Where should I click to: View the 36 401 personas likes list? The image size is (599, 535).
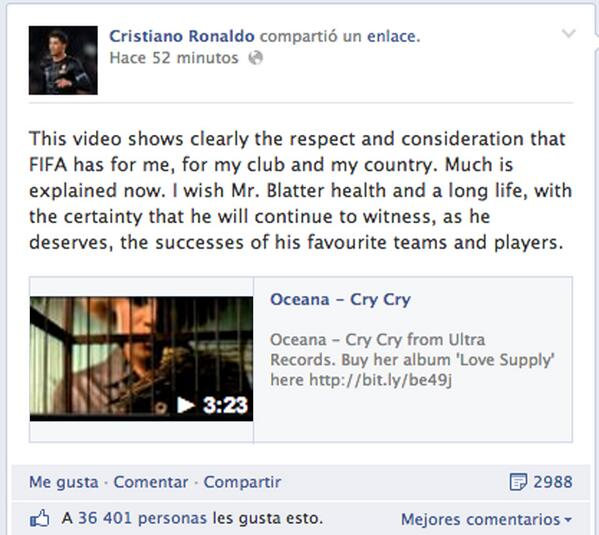(142, 518)
